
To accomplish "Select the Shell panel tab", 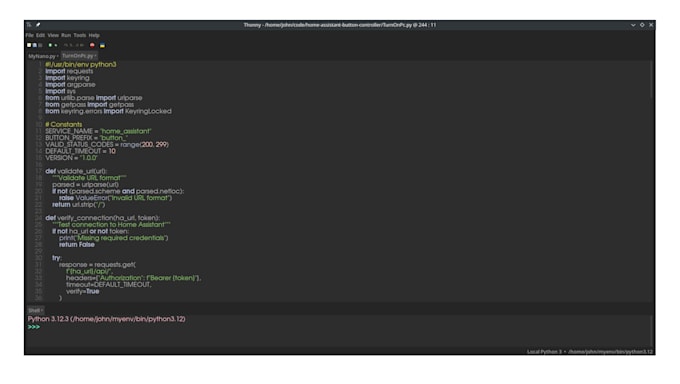I will (35, 310).
